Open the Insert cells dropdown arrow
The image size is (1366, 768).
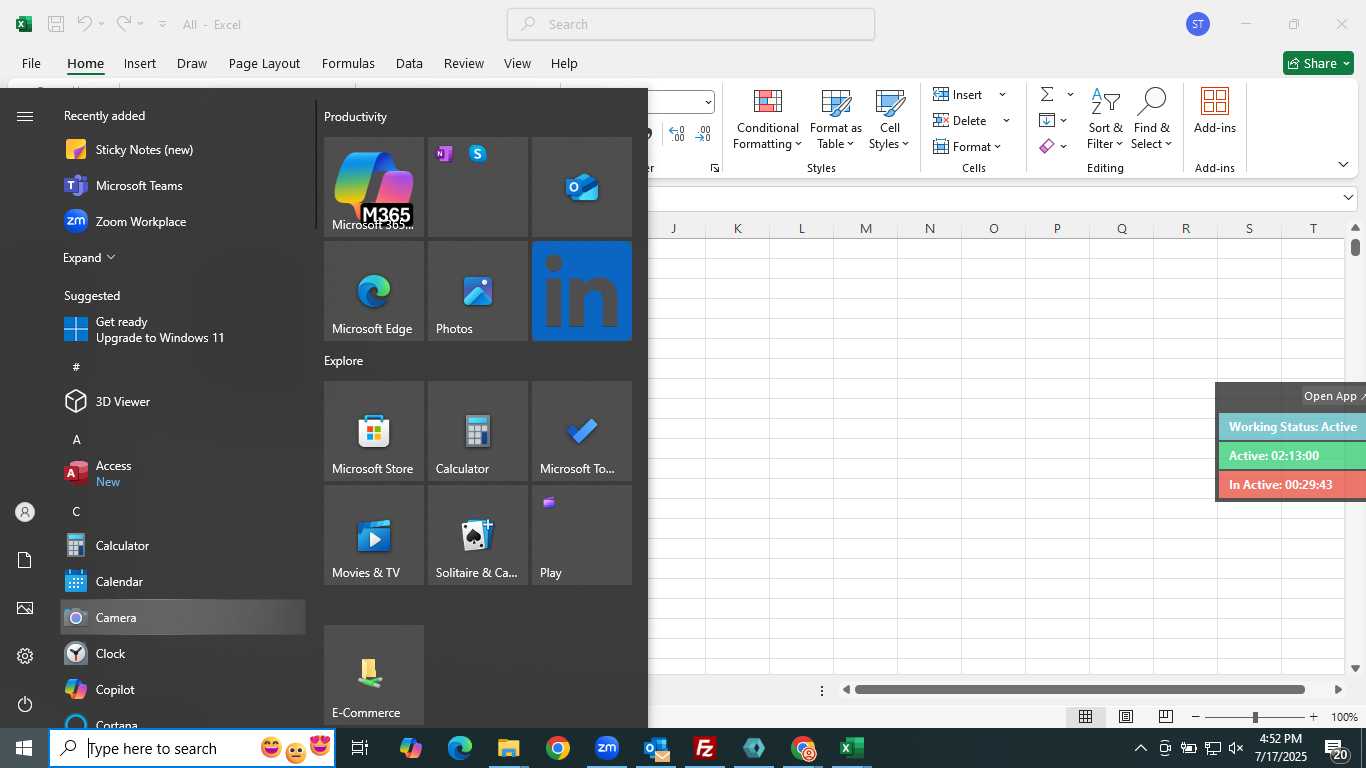[1002, 95]
